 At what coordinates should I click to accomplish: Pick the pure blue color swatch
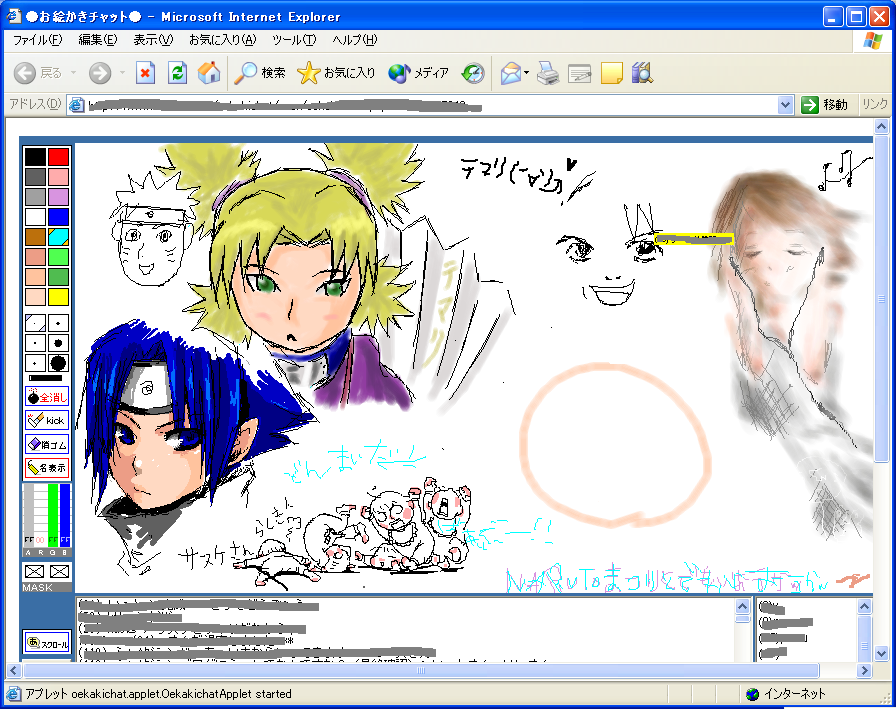point(58,217)
